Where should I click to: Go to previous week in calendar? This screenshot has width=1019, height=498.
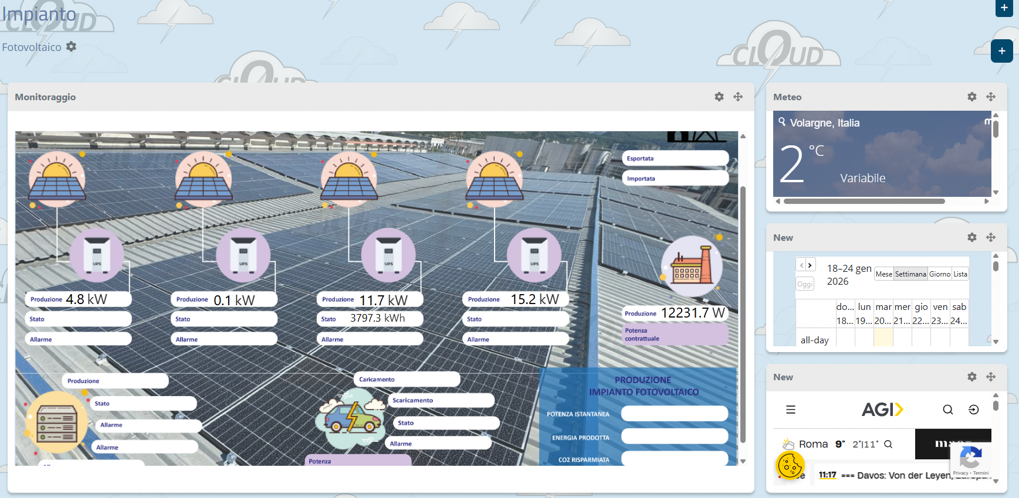pyautogui.click(x=801, y=265)
